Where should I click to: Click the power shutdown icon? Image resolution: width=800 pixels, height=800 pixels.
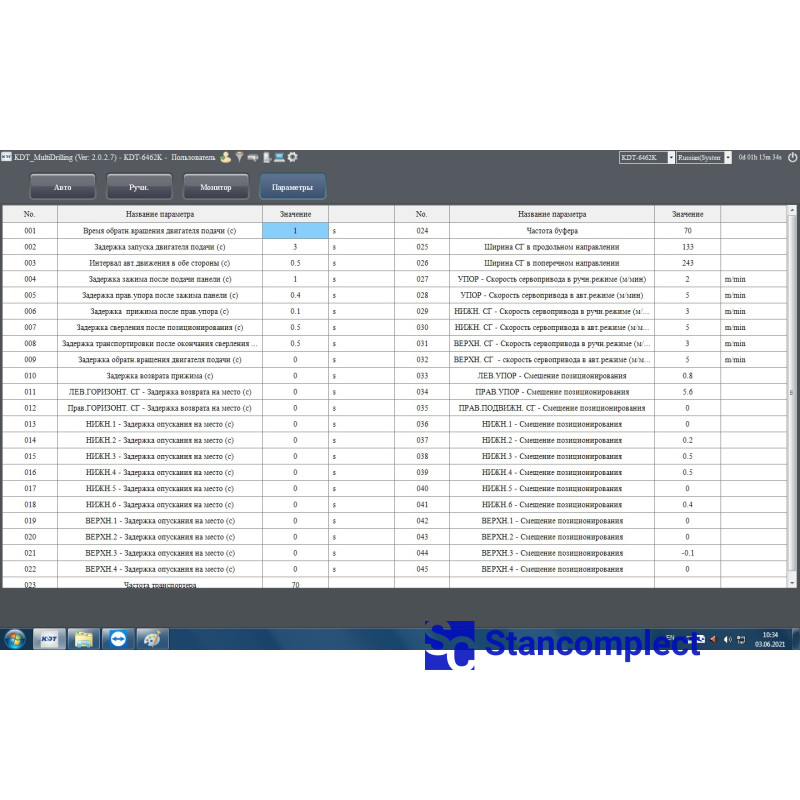tap(792, 157)
